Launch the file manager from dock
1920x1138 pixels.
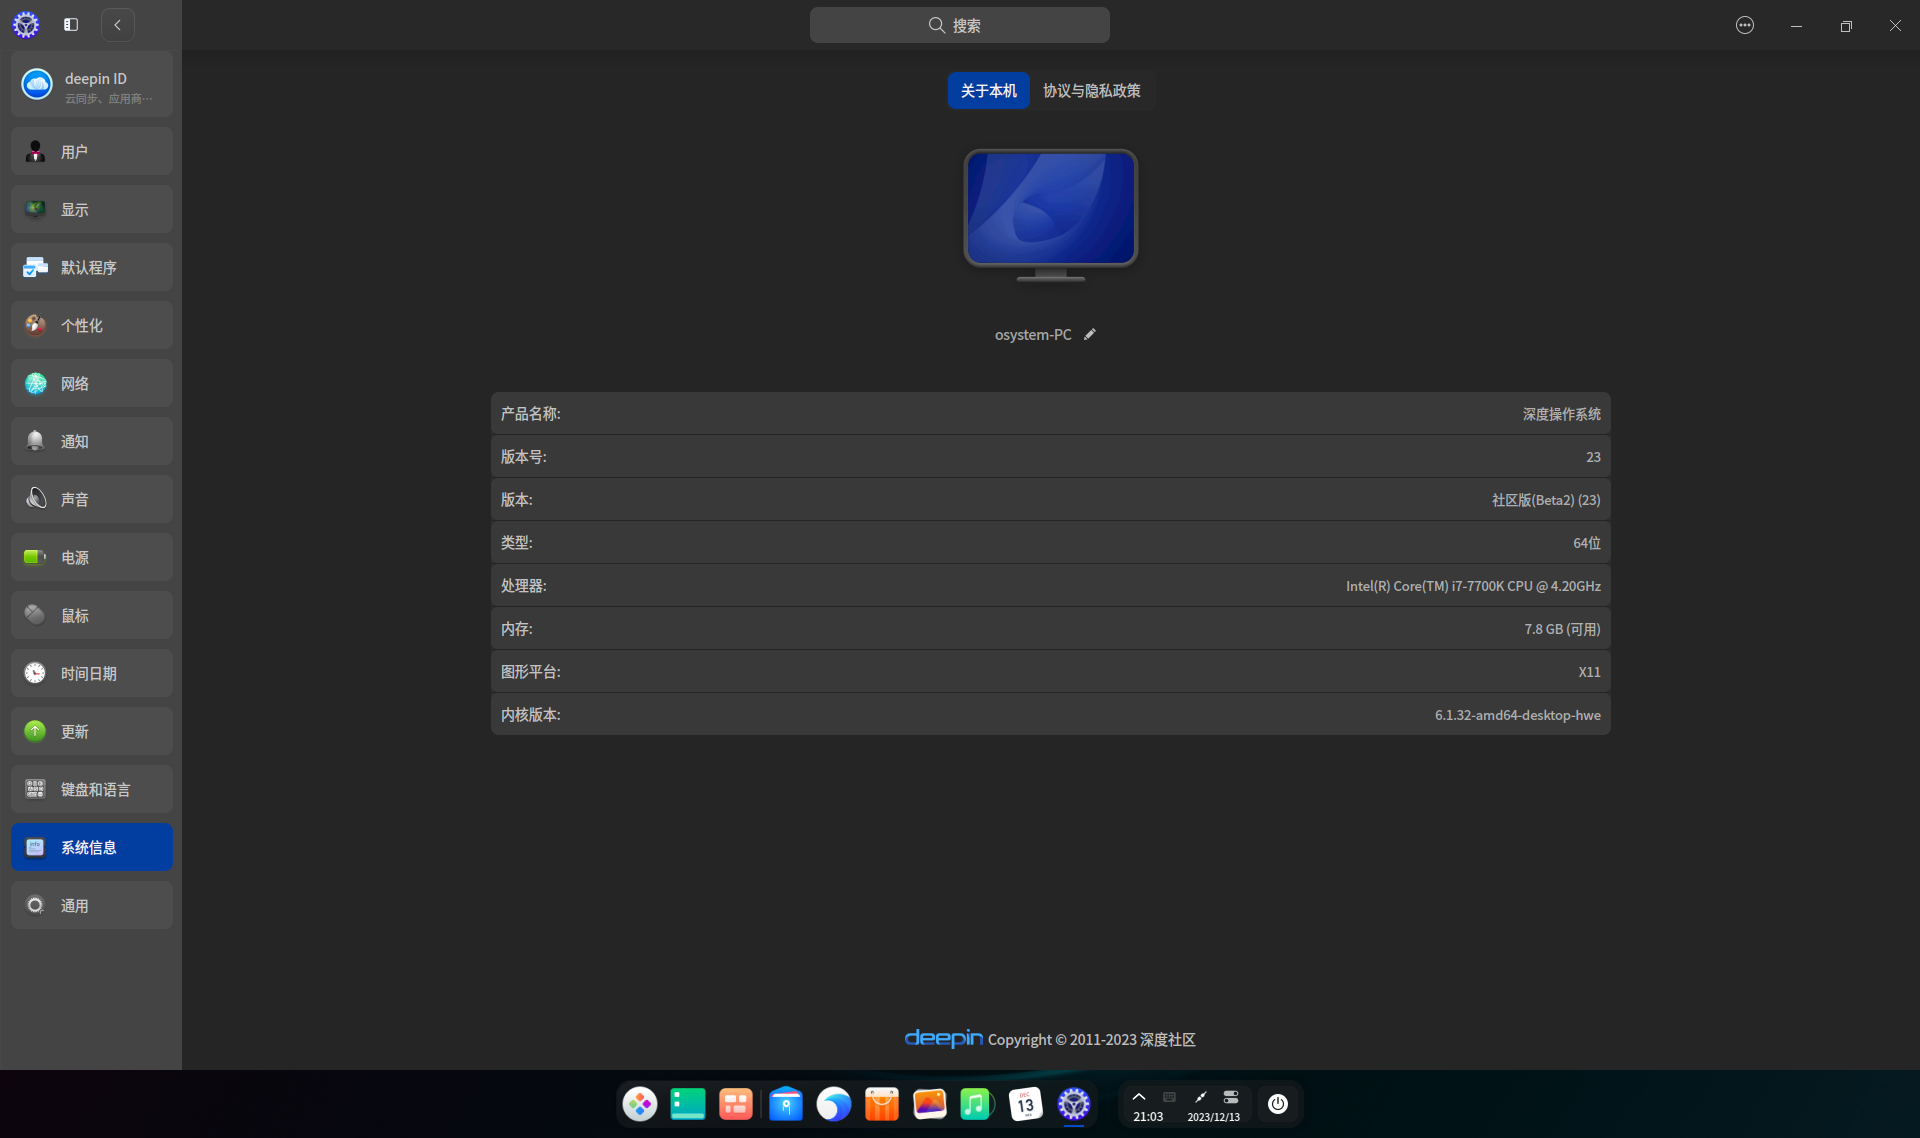pos(786,1104)
